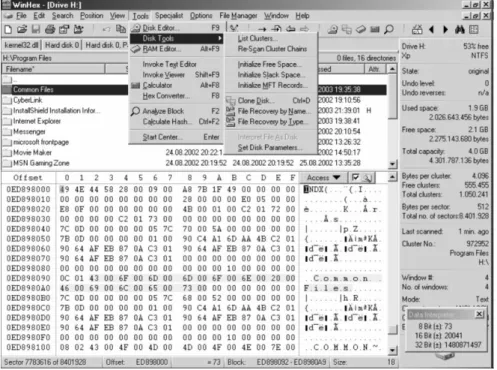
Task: Open the Access dropdown in hex header
Action: 323,178
